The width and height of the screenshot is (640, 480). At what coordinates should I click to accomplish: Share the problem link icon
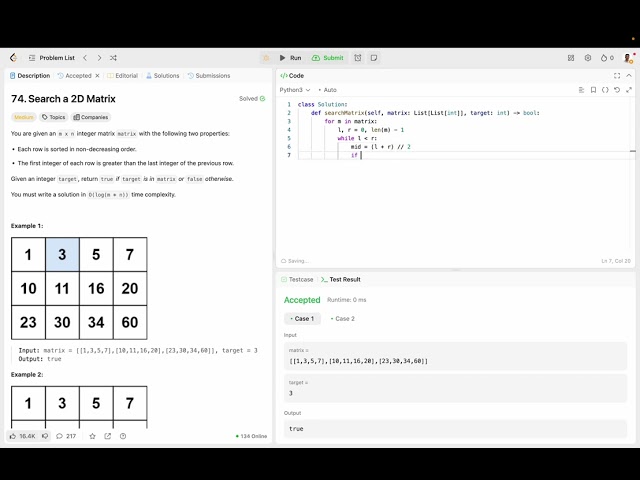[x=108, y=436]
